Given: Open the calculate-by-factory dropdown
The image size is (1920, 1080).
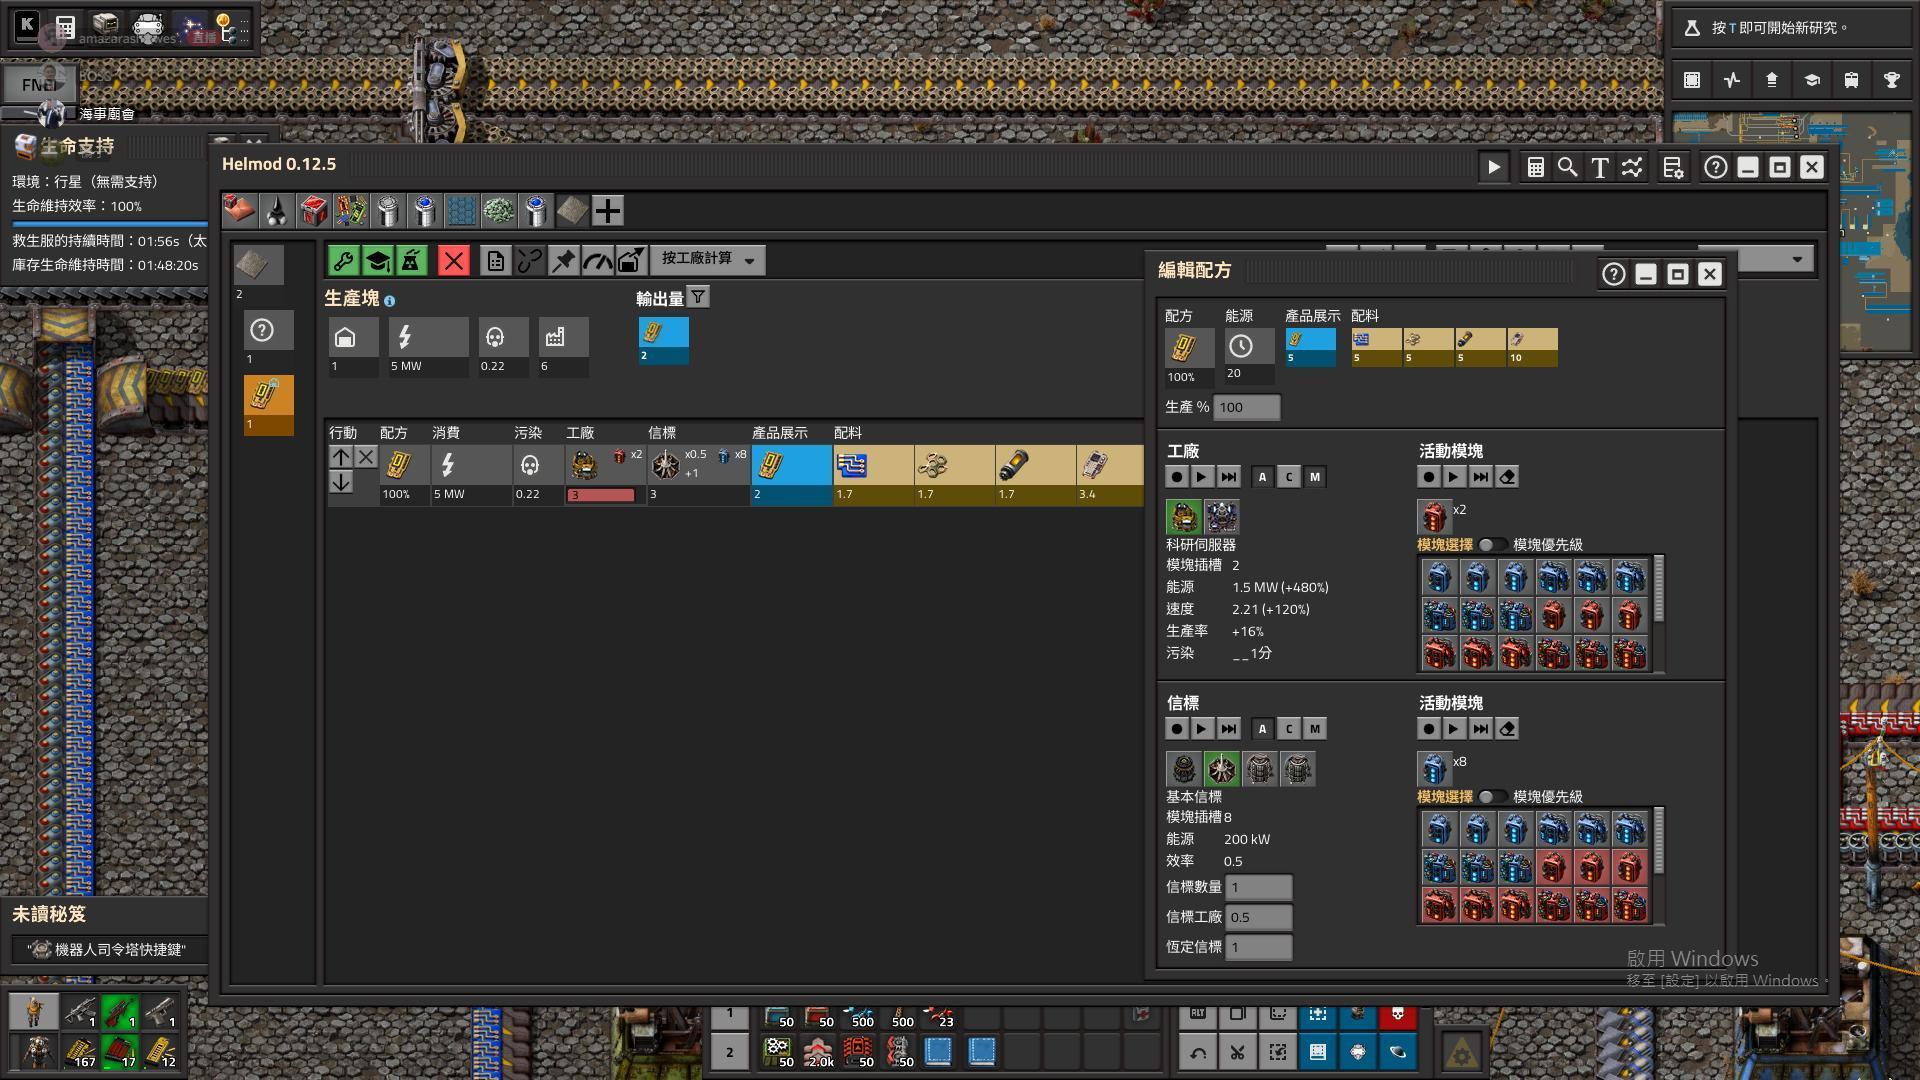Looking at the screenshot, I should [708, 260].
